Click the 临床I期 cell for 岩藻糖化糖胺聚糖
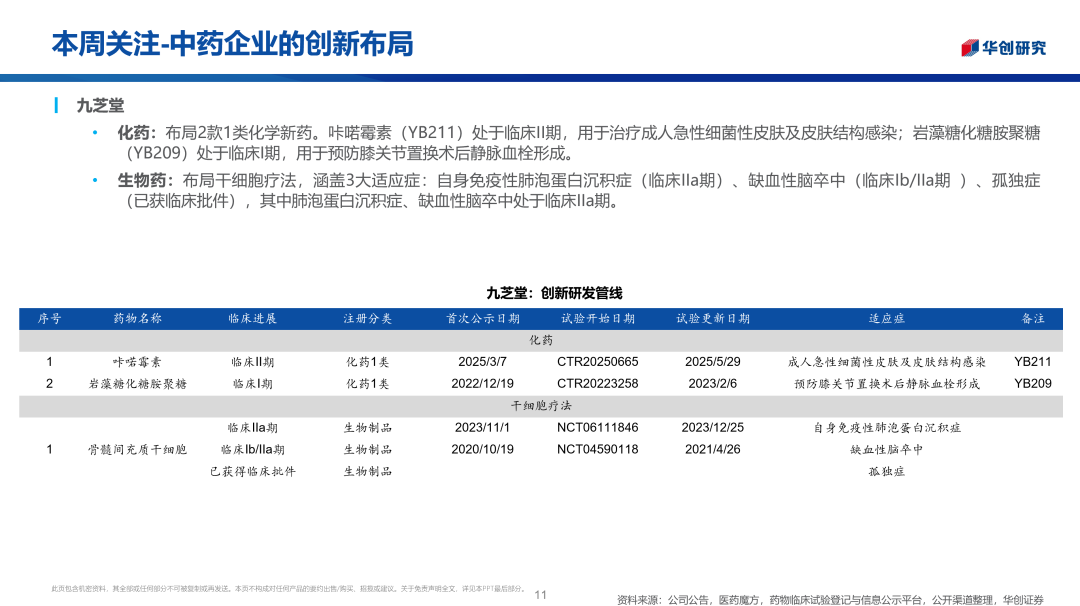Viewport: 1080px width, 606px height. pos(253,384)
